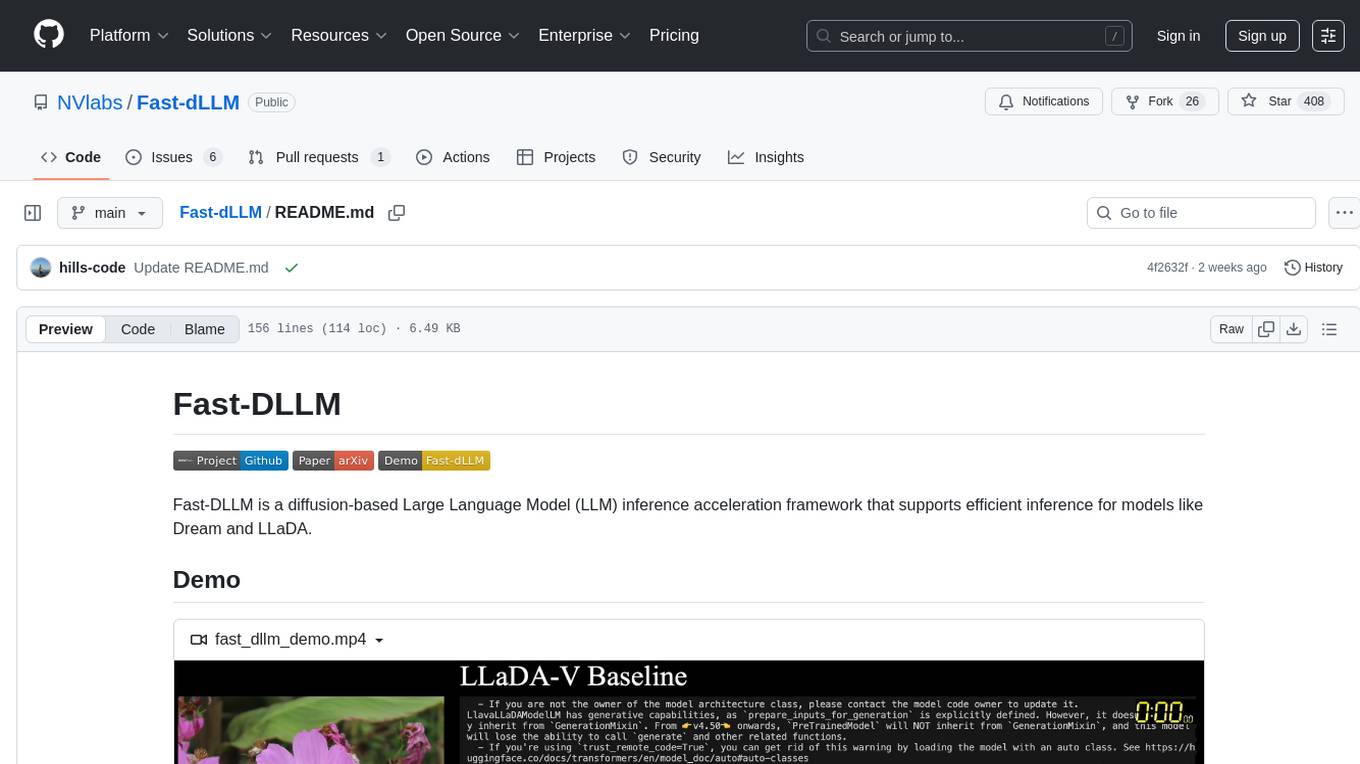This screenshot has width=1360, height=764.
Task: Focus the Search or jump to field
Action: pos(970,36)
